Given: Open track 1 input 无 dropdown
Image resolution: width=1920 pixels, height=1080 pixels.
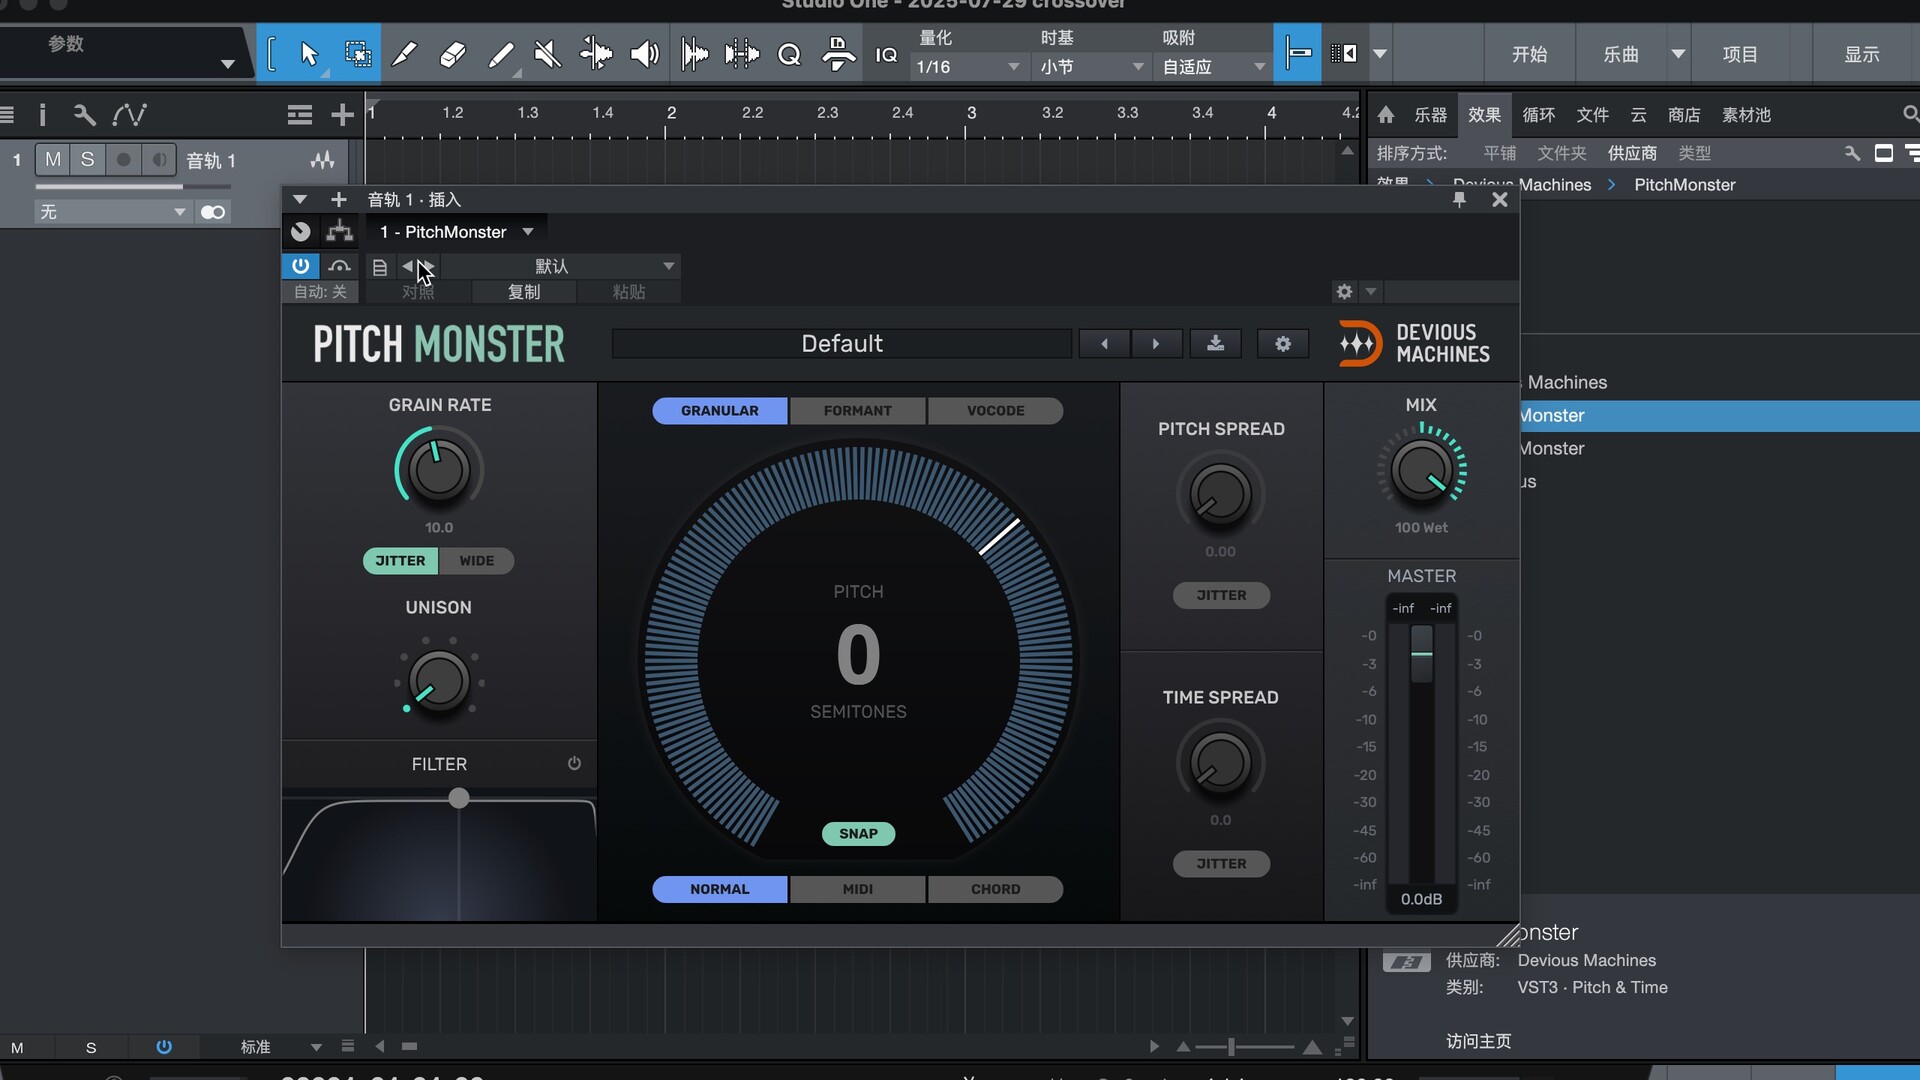Looking at the screenshot, I should click(112, 211).
